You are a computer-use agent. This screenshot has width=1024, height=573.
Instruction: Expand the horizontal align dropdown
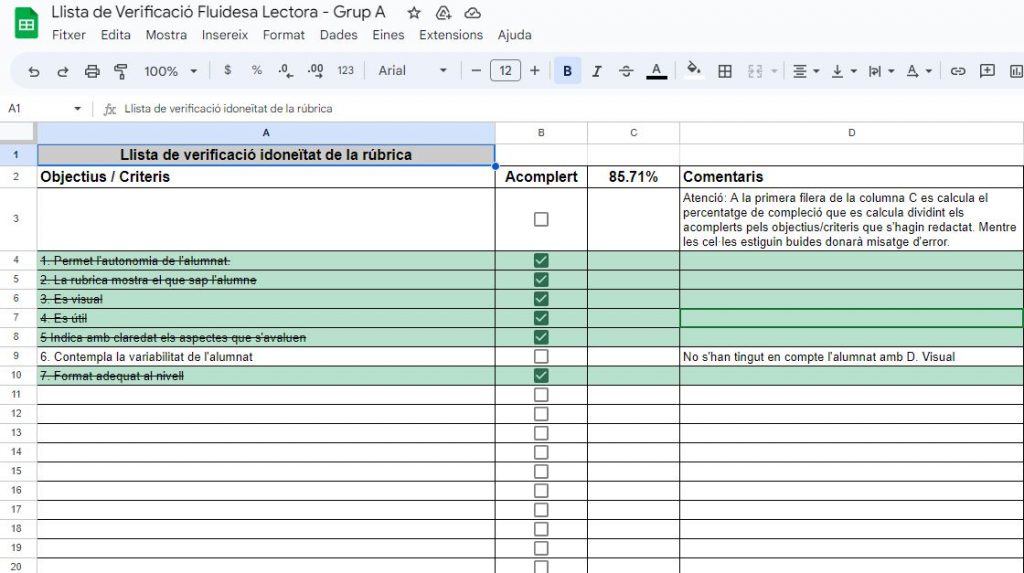[805, 71]
